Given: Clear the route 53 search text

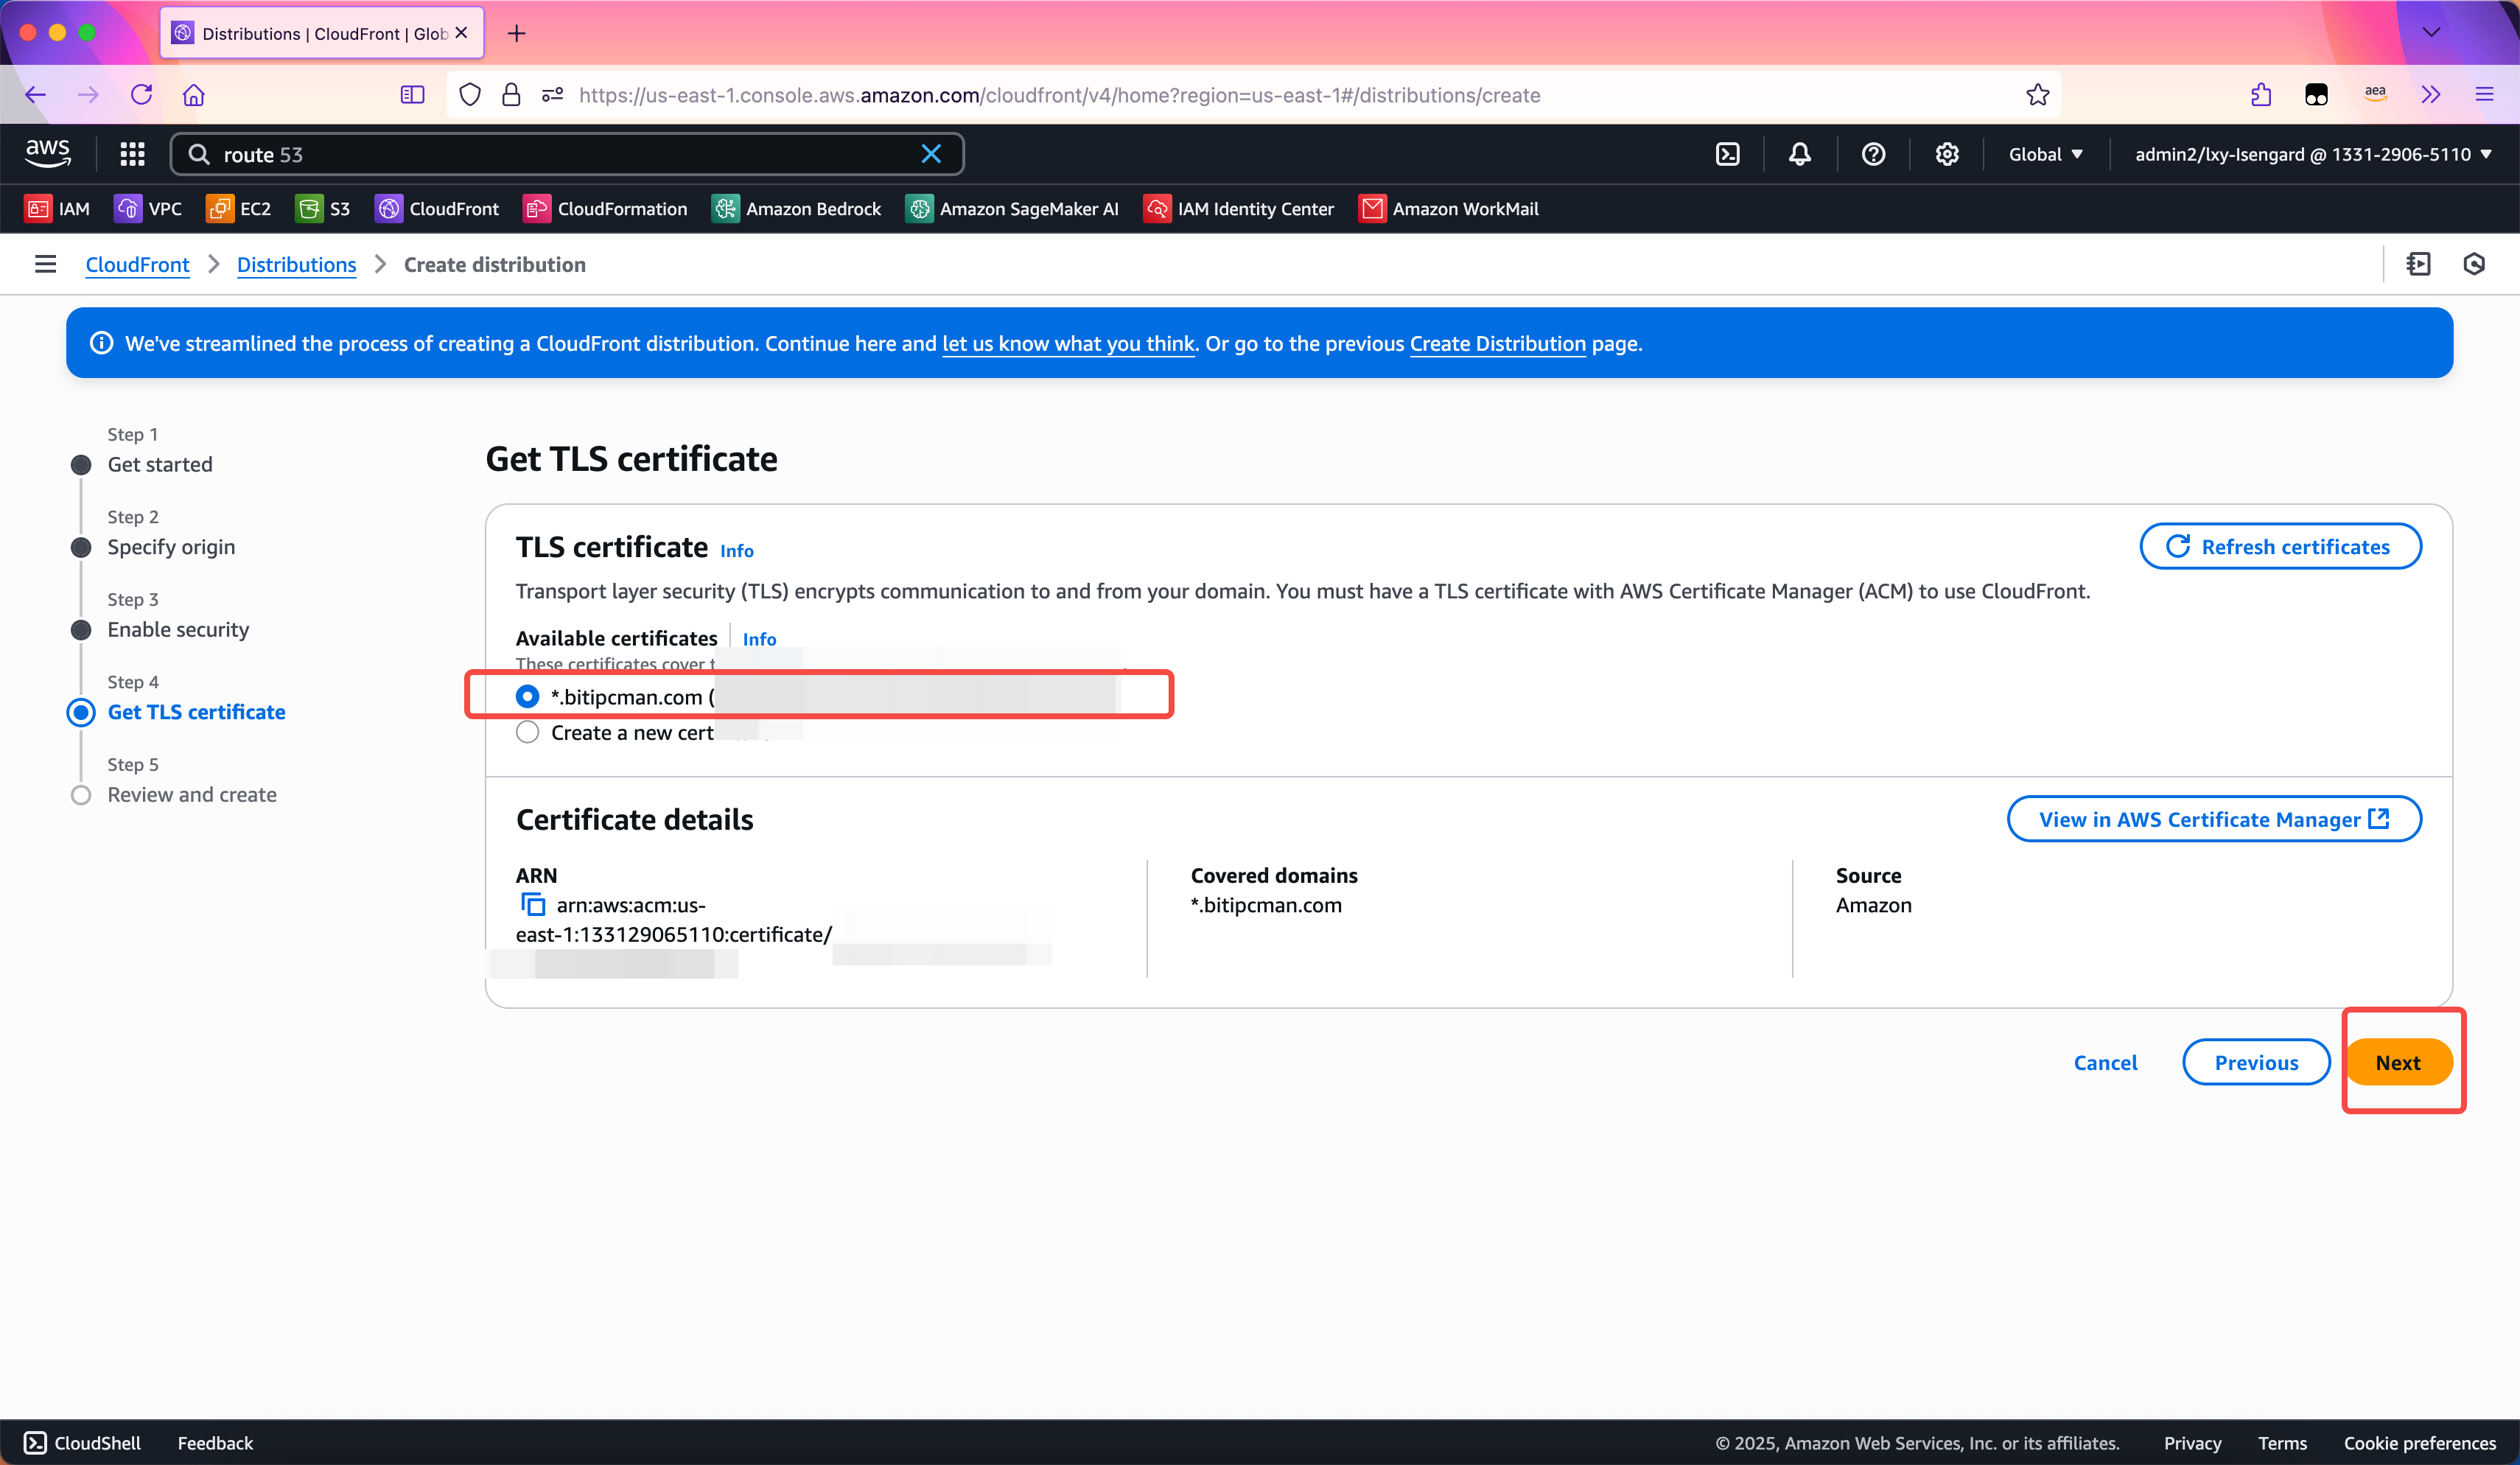Looking at the screenshot, I should coord(931,154).
